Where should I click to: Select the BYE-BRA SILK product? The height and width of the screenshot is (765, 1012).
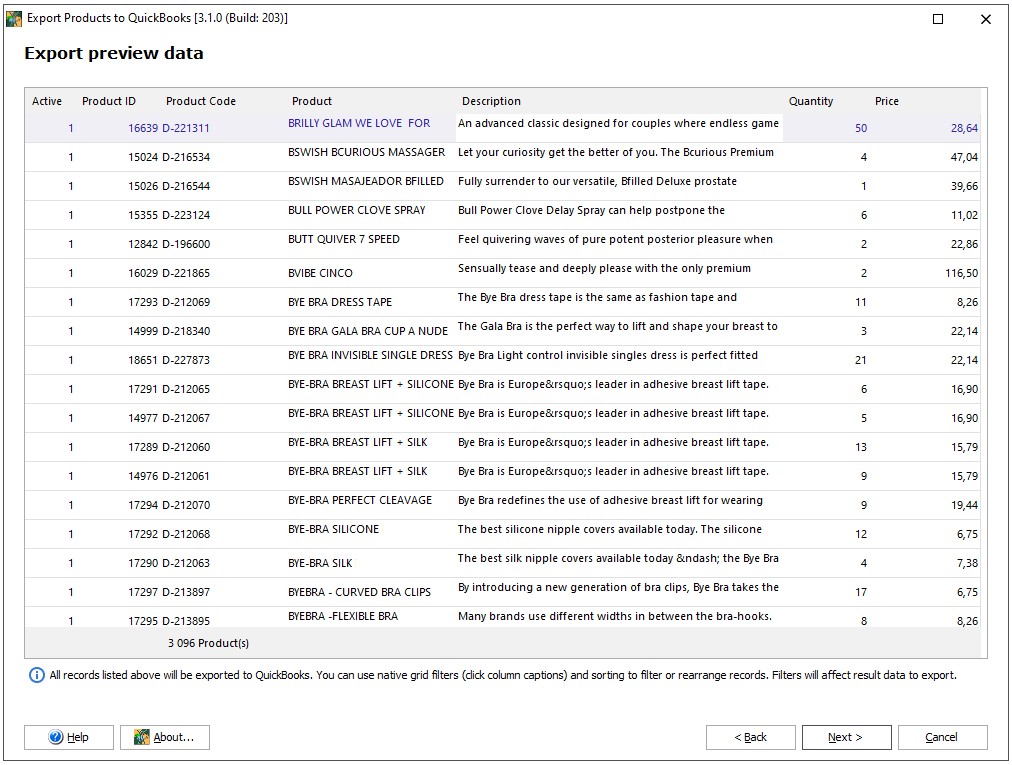point(320,564)
